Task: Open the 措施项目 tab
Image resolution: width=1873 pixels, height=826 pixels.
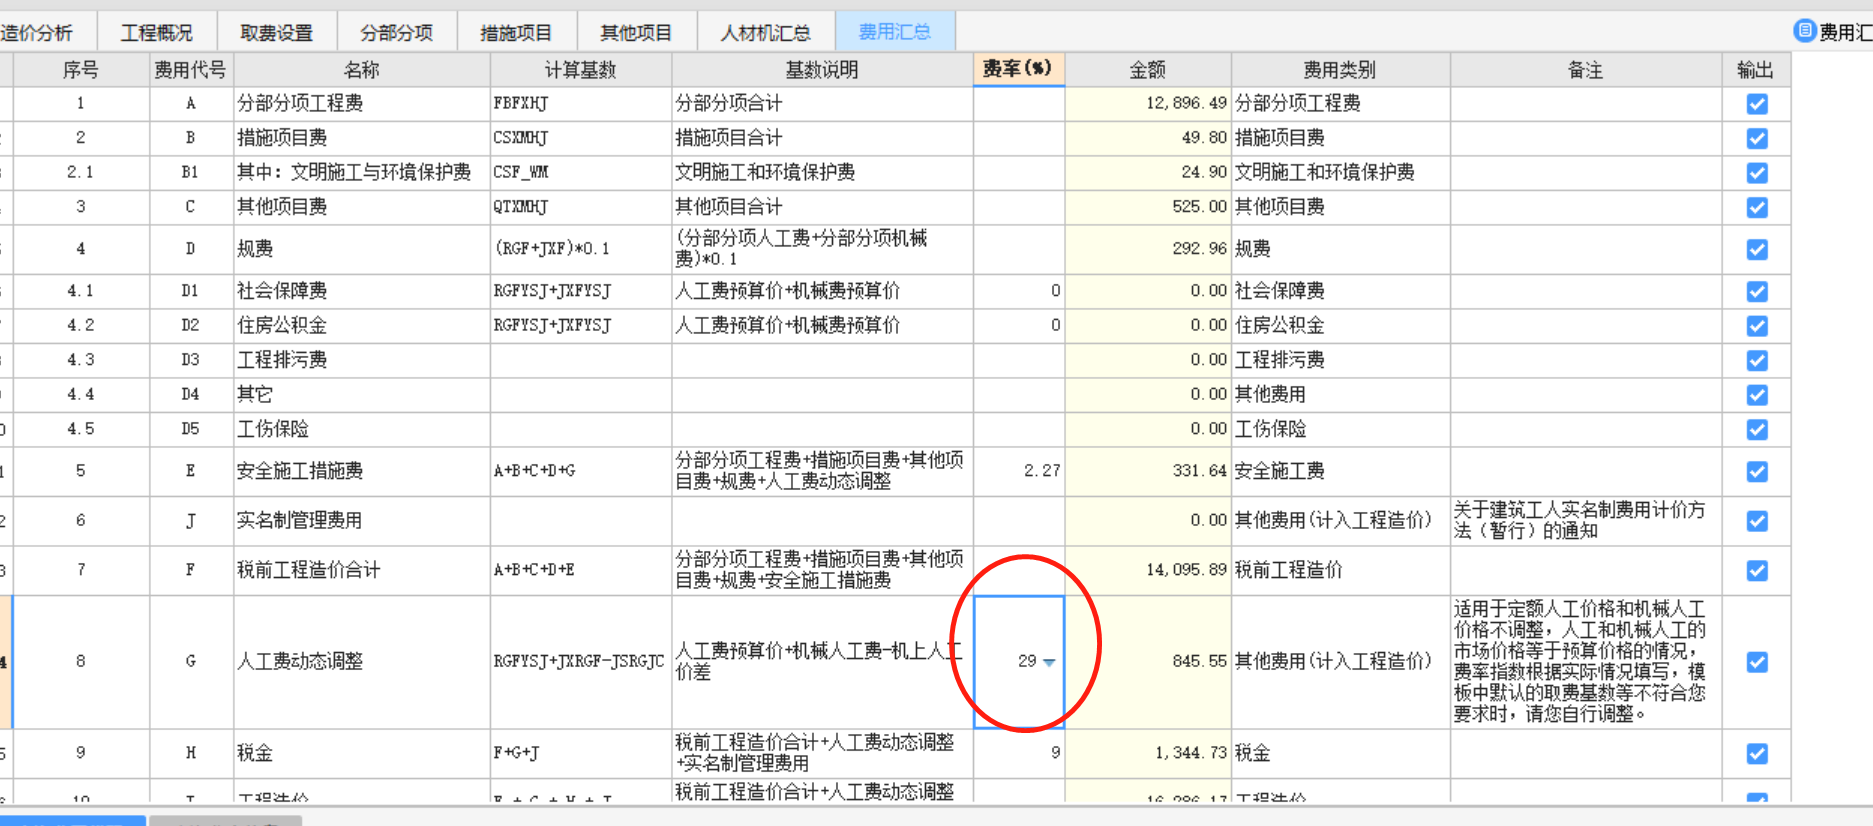Action: coord(516,33)
